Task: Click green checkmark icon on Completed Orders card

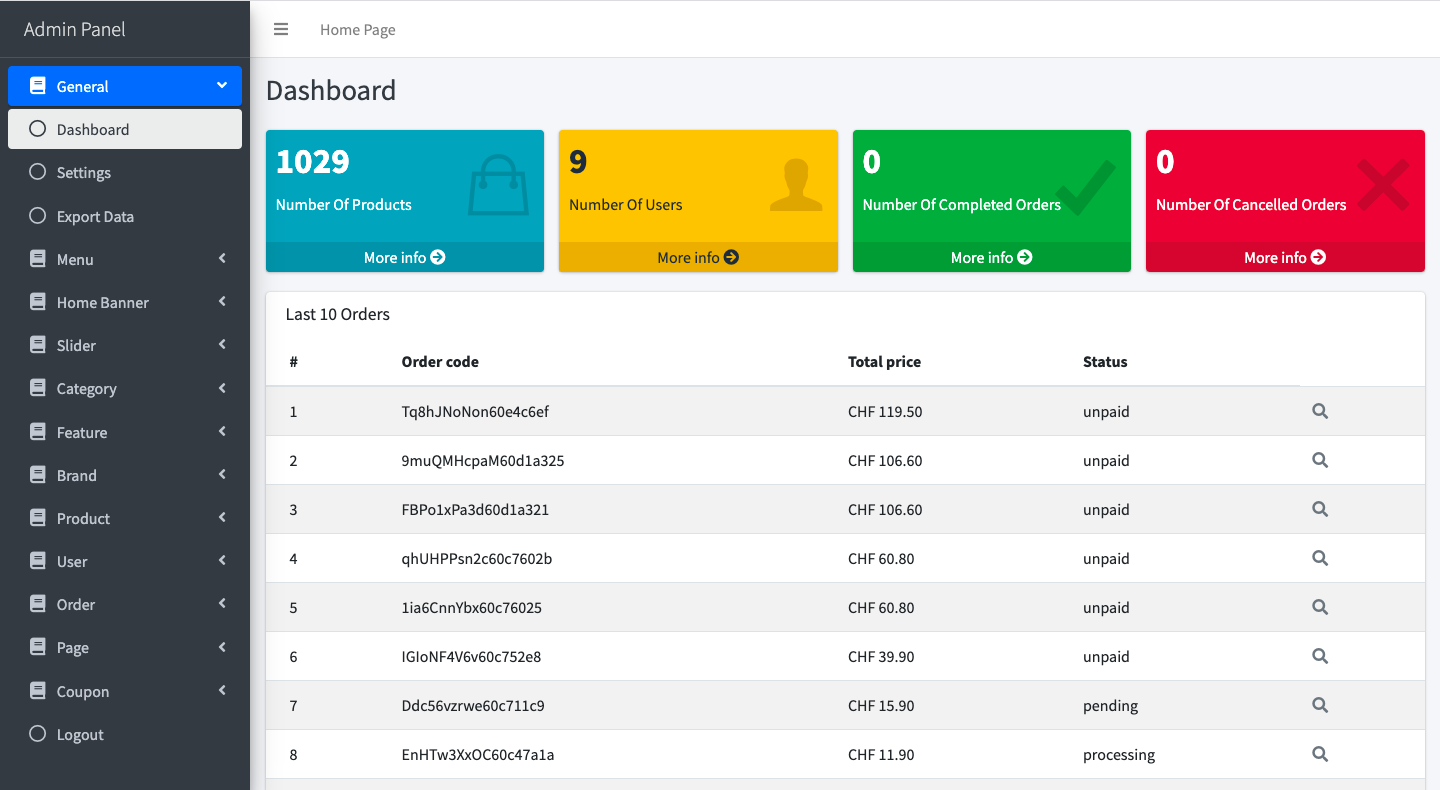Action: [x=1087, y=187]
